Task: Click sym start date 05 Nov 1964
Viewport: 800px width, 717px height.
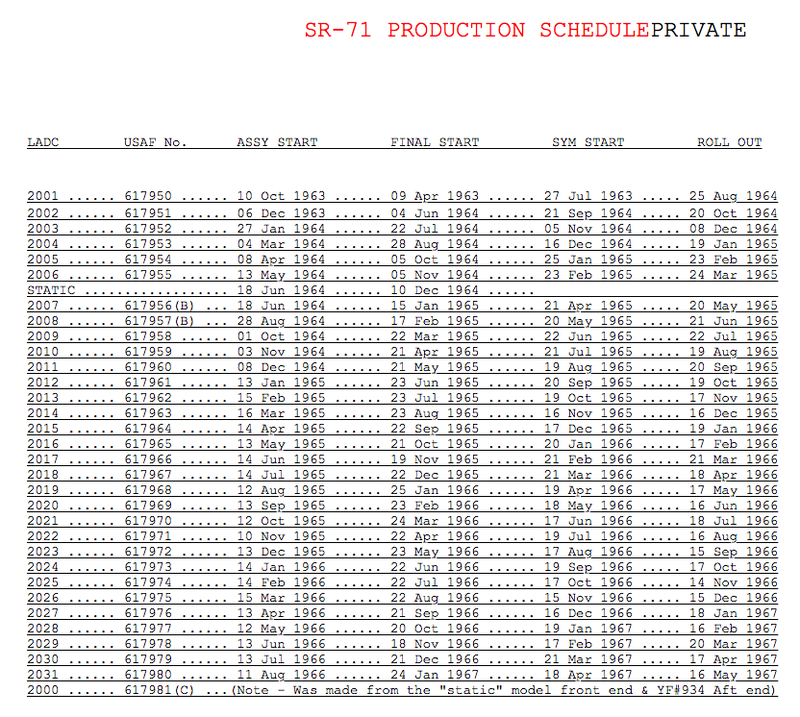Action: click(588, 229)
